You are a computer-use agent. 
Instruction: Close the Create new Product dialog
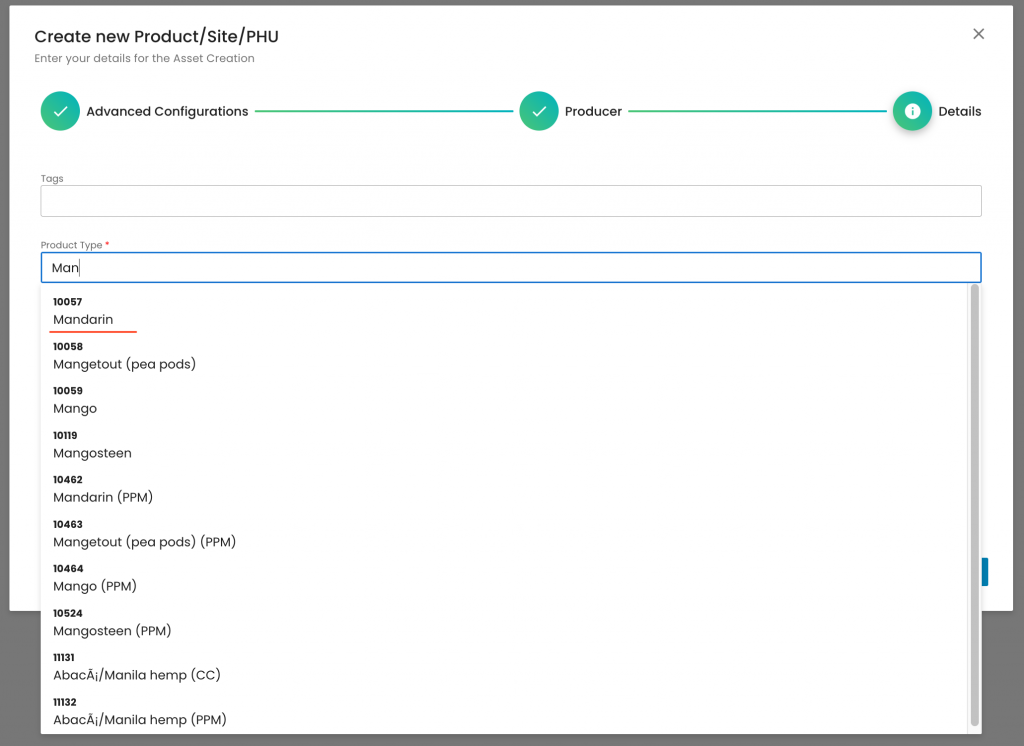coord(978,34)
